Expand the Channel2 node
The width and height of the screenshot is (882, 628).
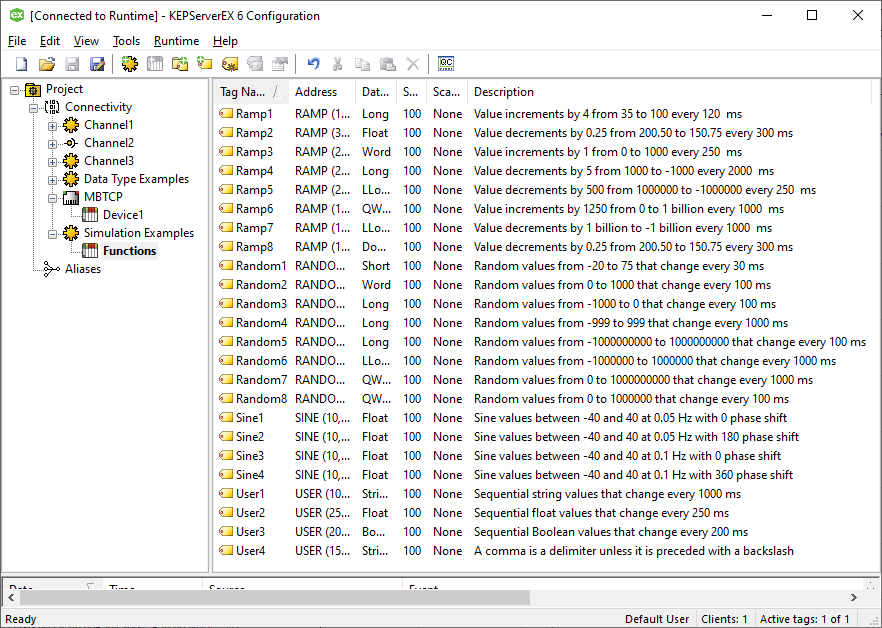click(x=52, y=144)
